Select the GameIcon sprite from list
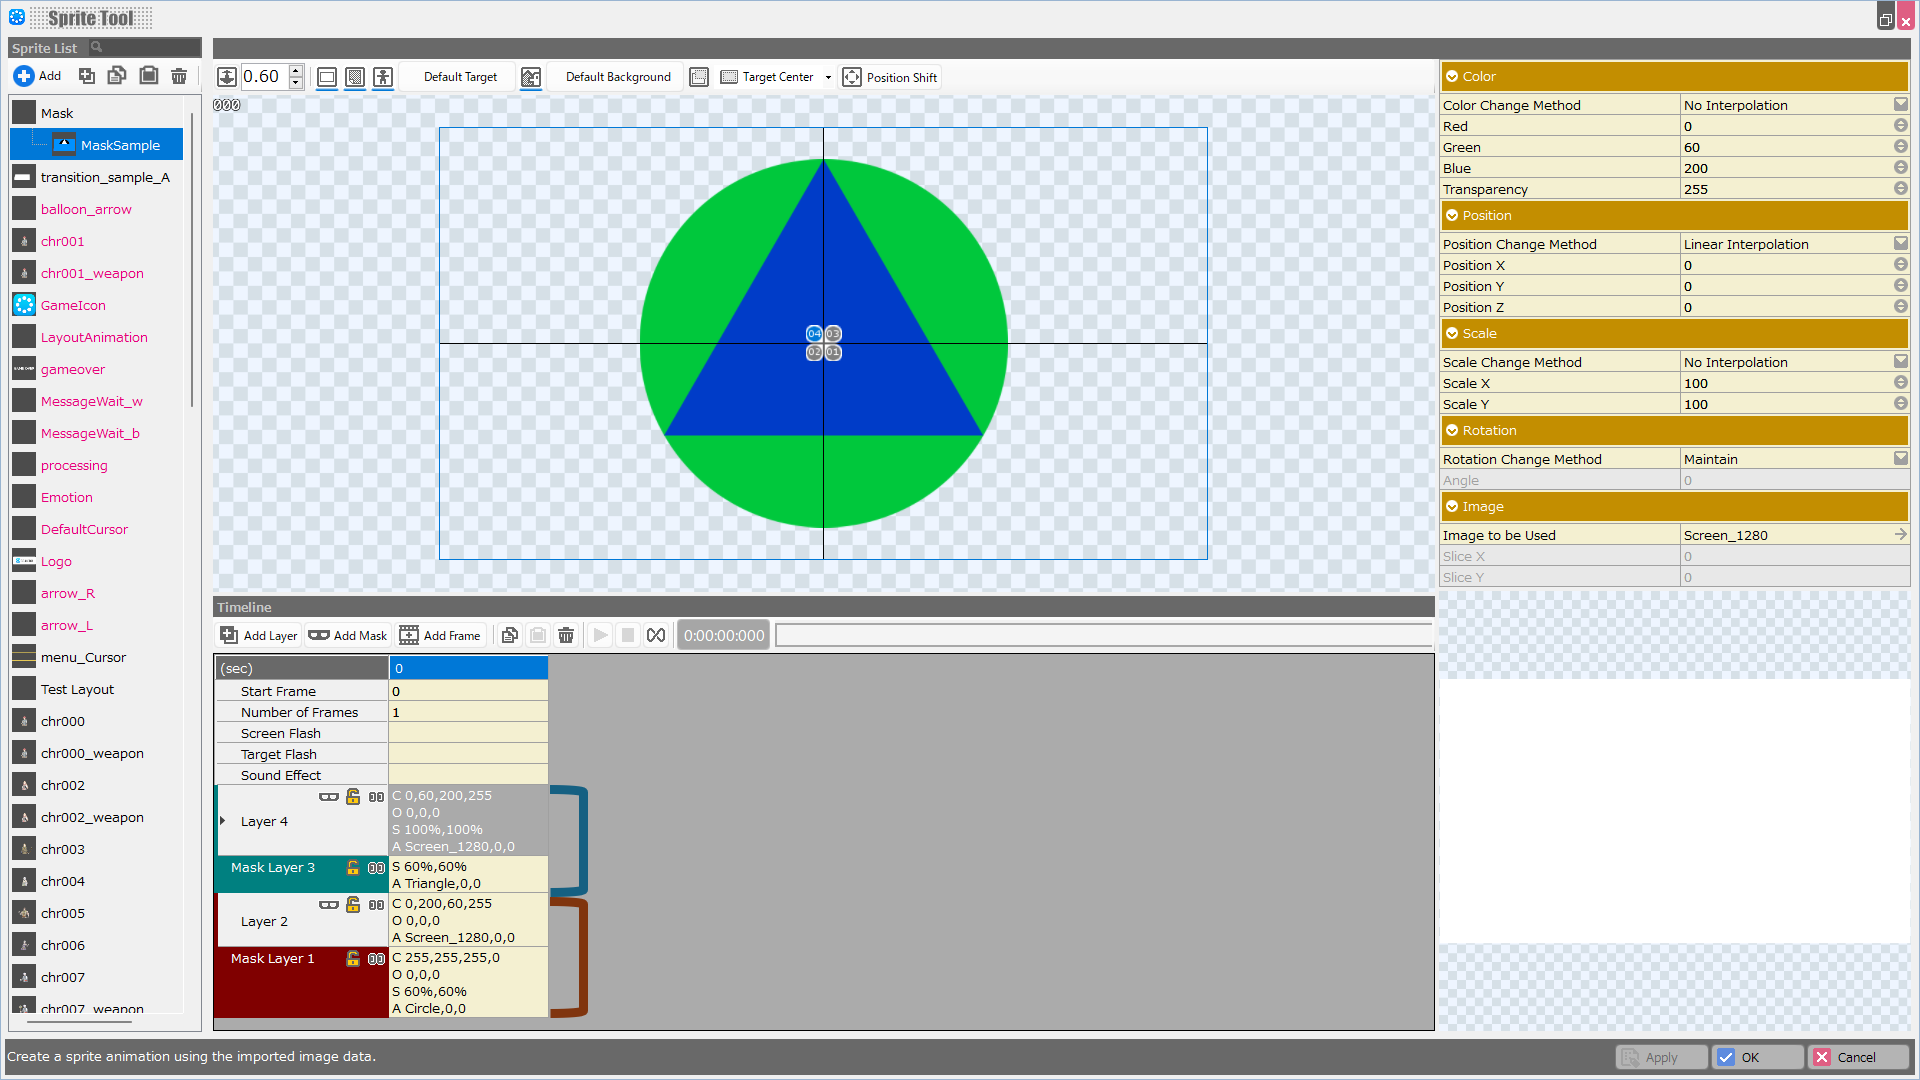1920x1080 pixels. tap(71, 305)
